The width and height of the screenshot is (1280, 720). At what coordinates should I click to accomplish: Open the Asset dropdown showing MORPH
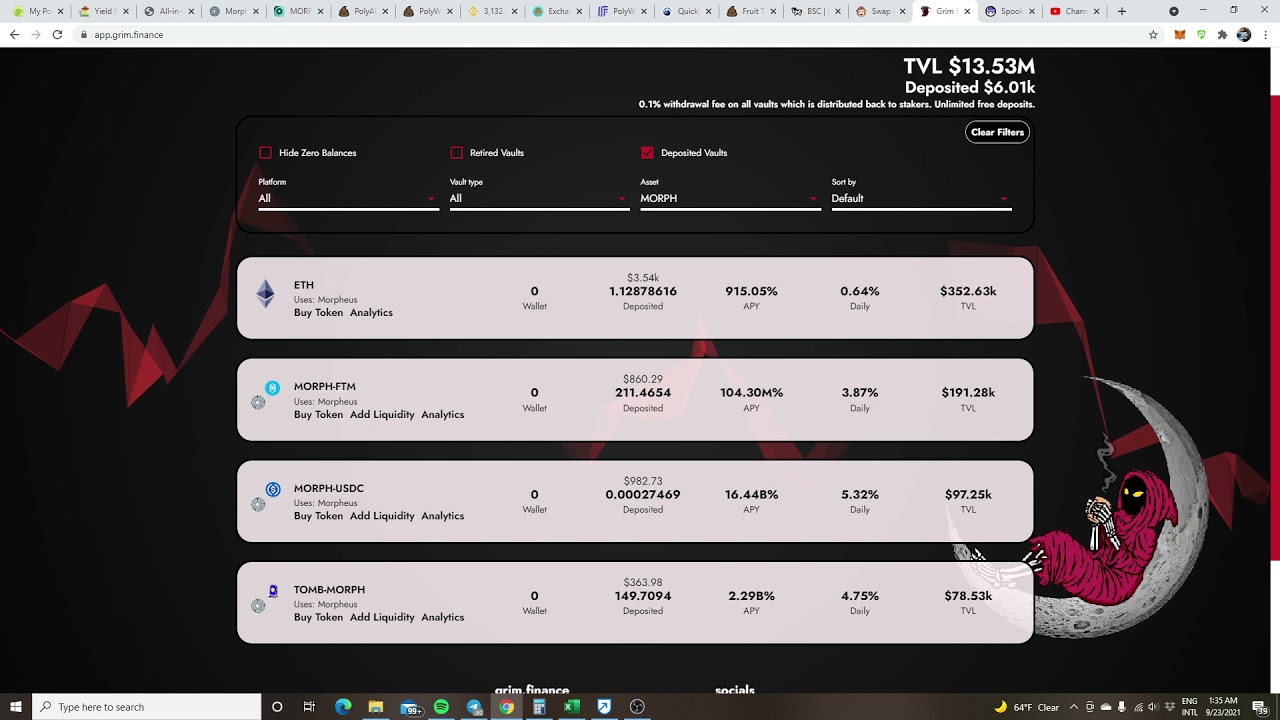click(730, 198)
